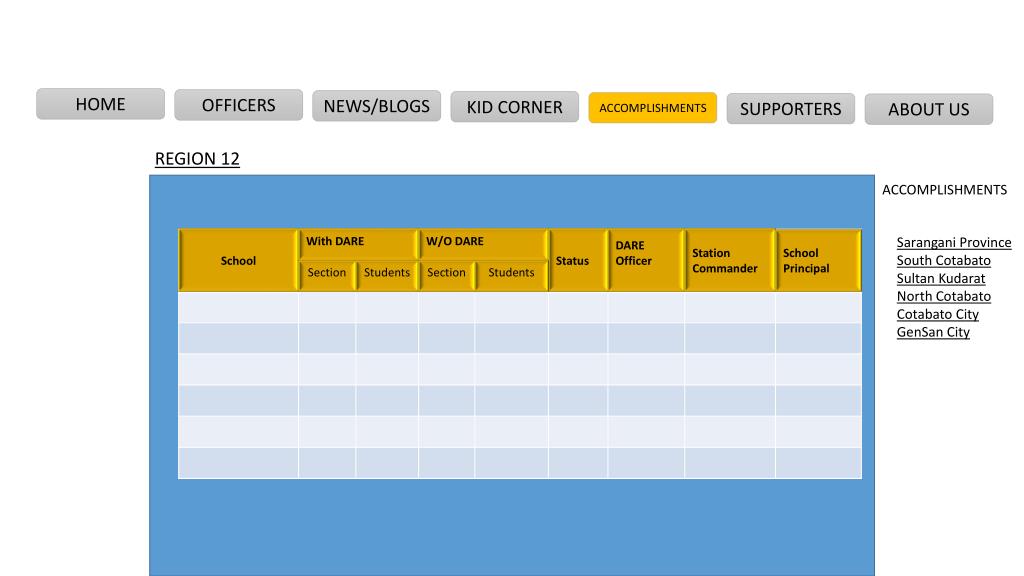This screenshot has height=576, width=1024.
Task: Click Students subheader under W/O DARE
Action: pos(511,275)
